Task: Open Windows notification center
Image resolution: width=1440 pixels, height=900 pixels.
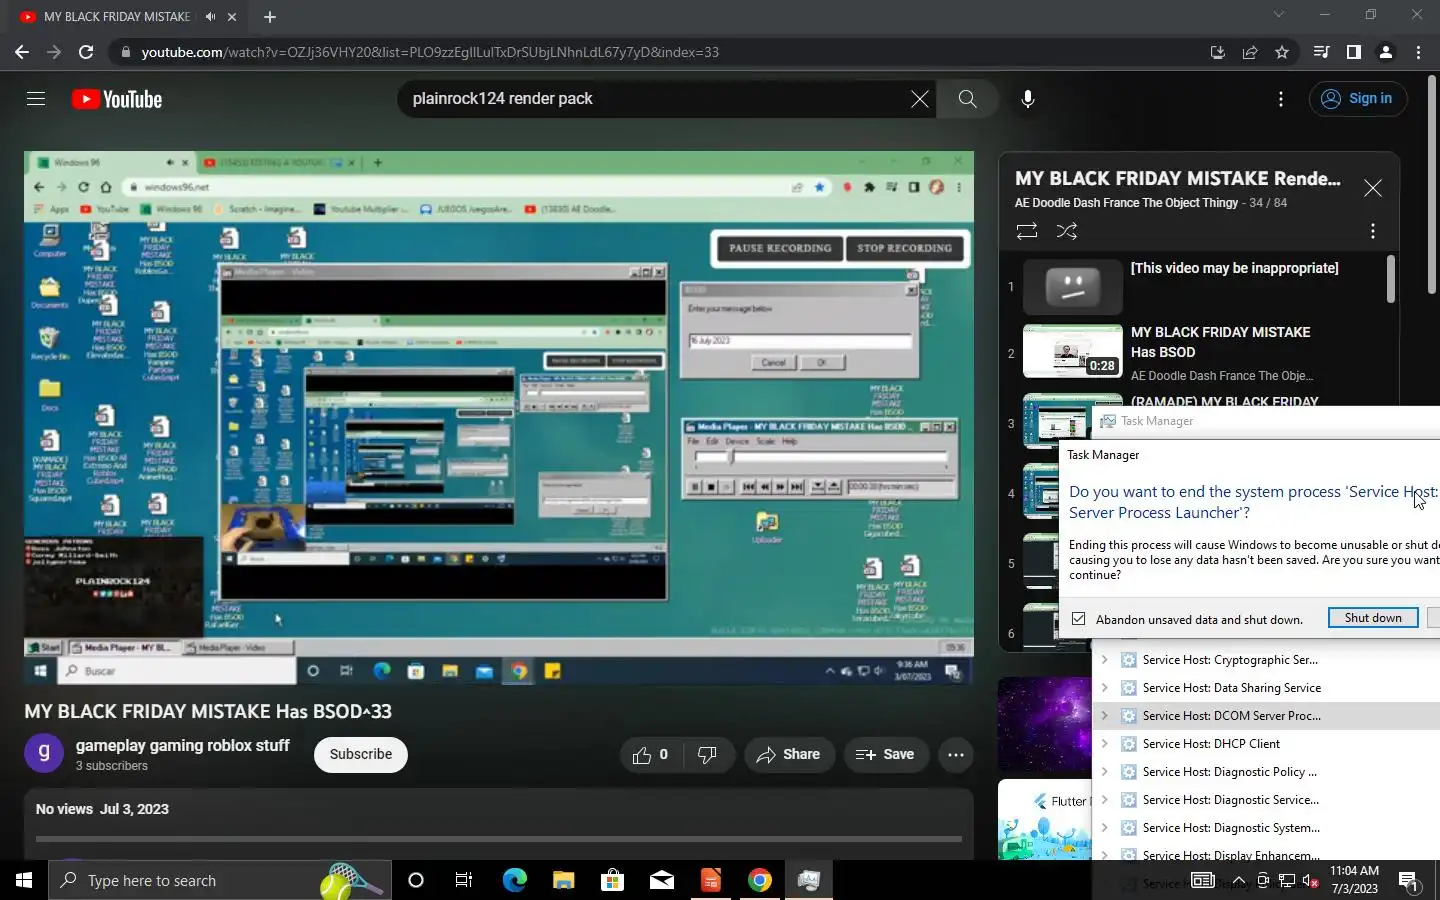Action: (1409, 880)
